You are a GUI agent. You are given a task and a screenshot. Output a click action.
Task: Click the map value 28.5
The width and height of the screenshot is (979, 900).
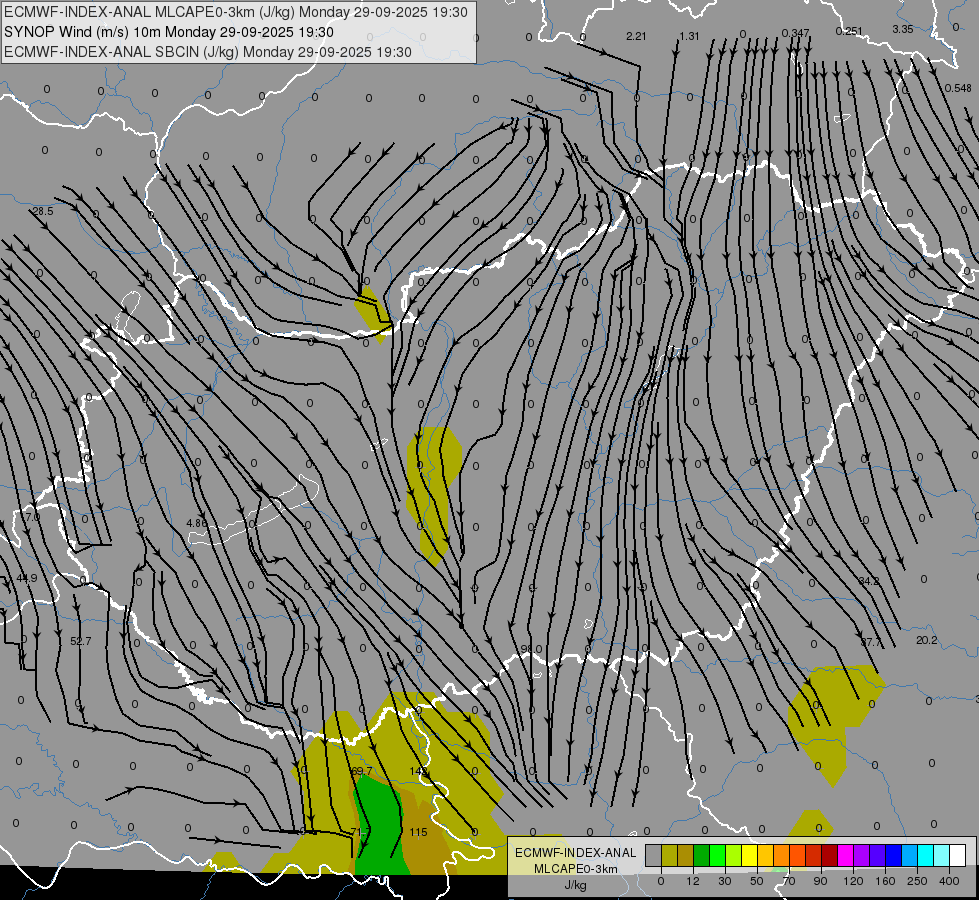[43, 212]
